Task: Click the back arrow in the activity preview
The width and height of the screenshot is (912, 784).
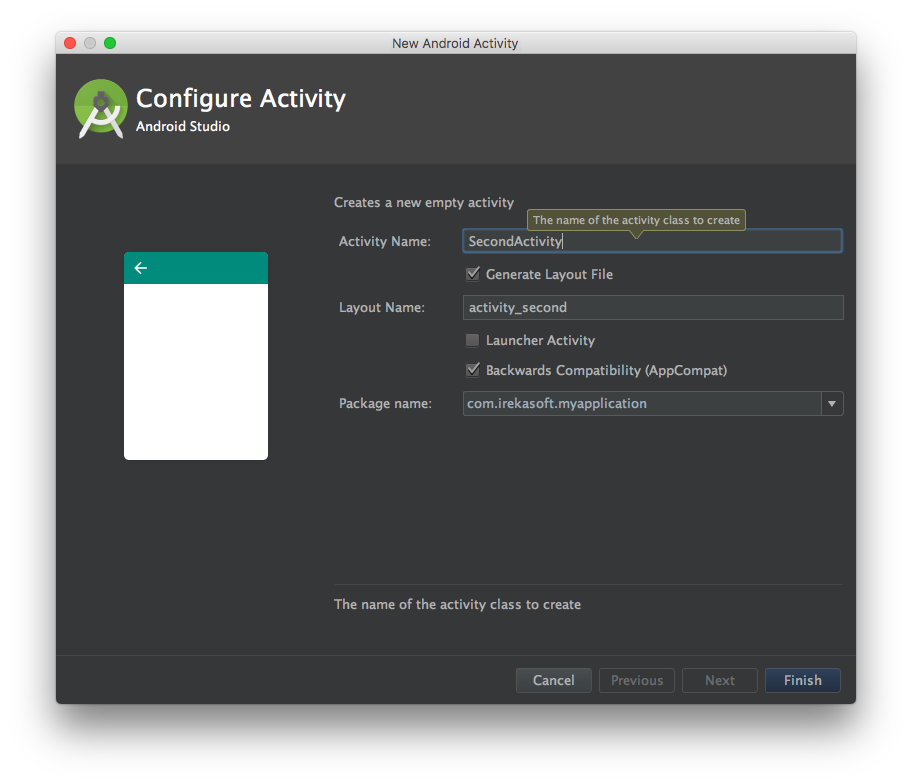Action: click(141, 268)
